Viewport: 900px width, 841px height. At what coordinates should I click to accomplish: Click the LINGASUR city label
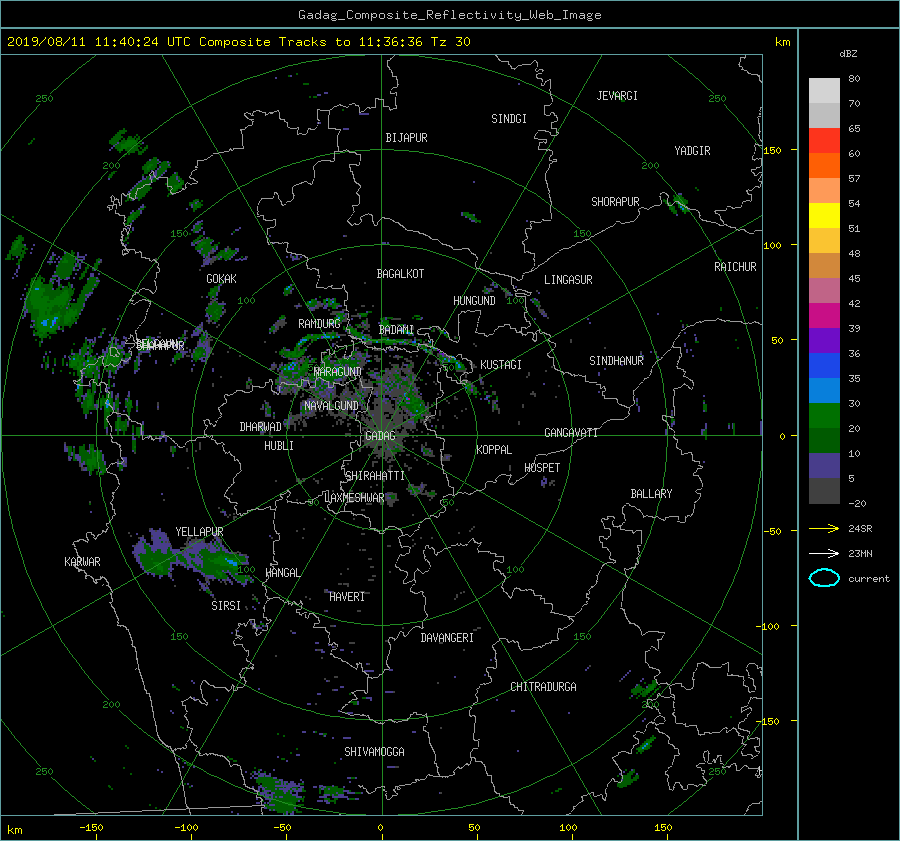(x=568, y=280)
